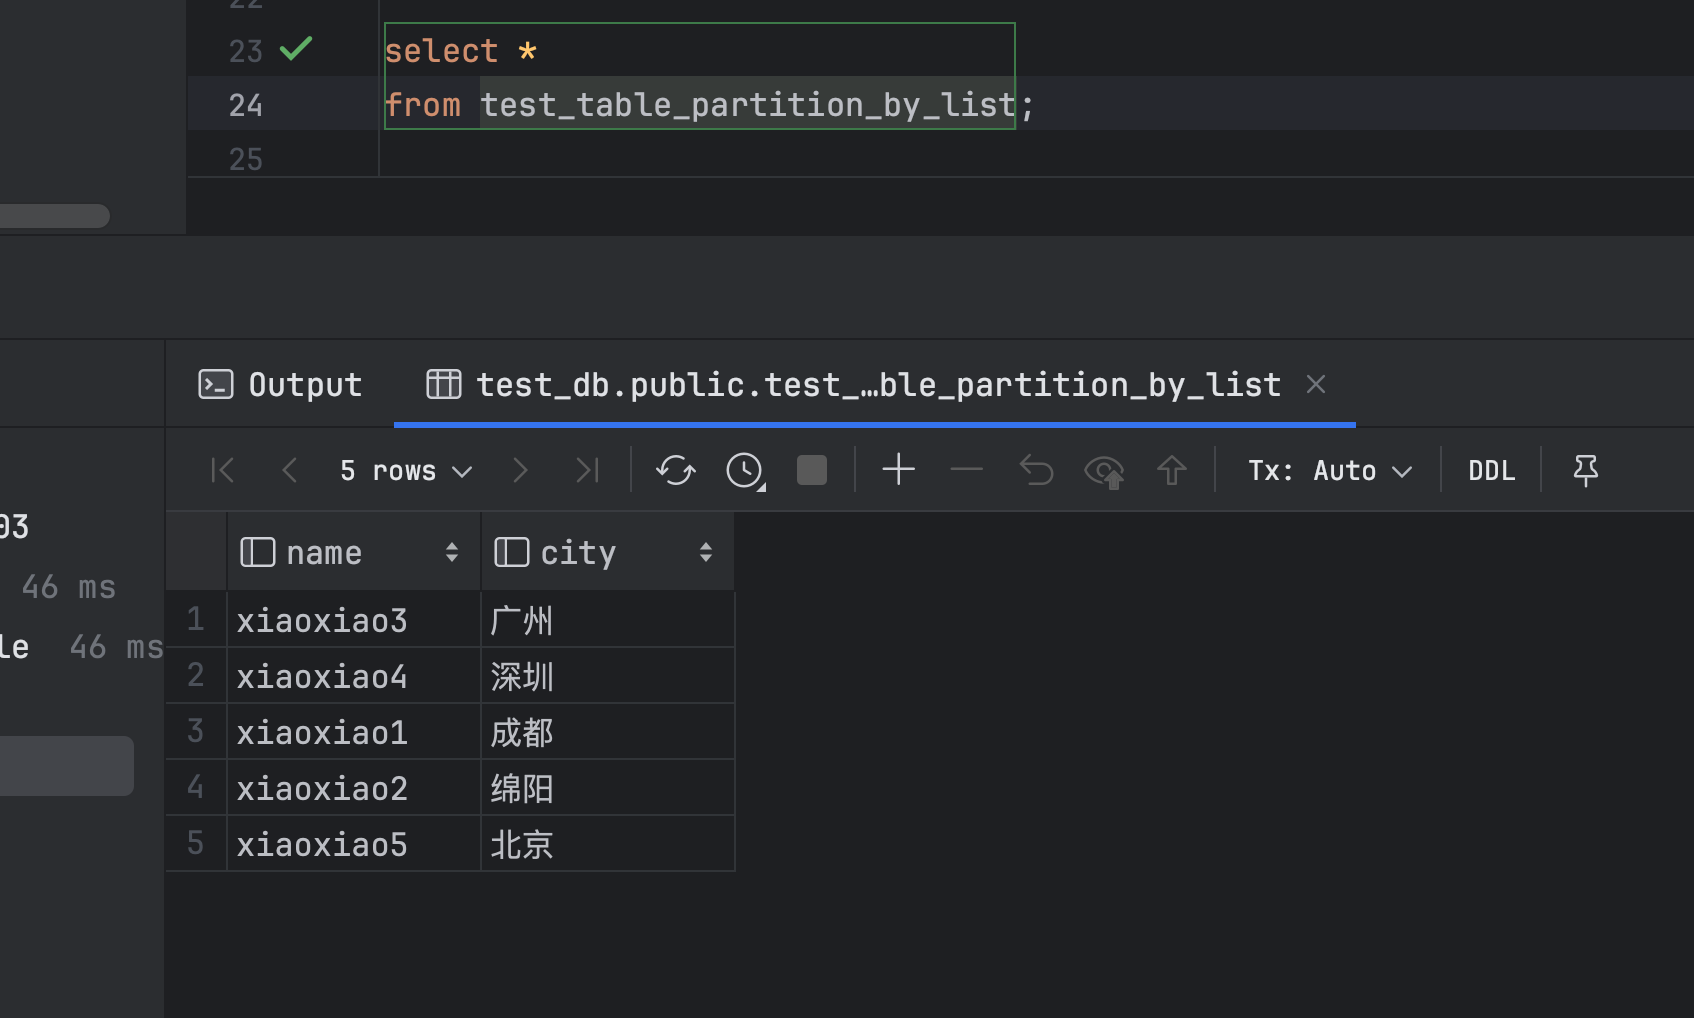This screenshot has width=1694, height=1018.
Task: Select cell xiaoxiao3
Action: (354, 620)
